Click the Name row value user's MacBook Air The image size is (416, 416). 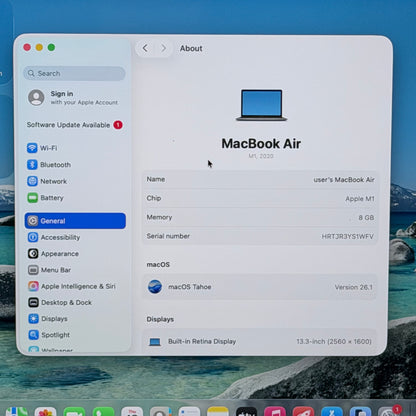point(344,180)
